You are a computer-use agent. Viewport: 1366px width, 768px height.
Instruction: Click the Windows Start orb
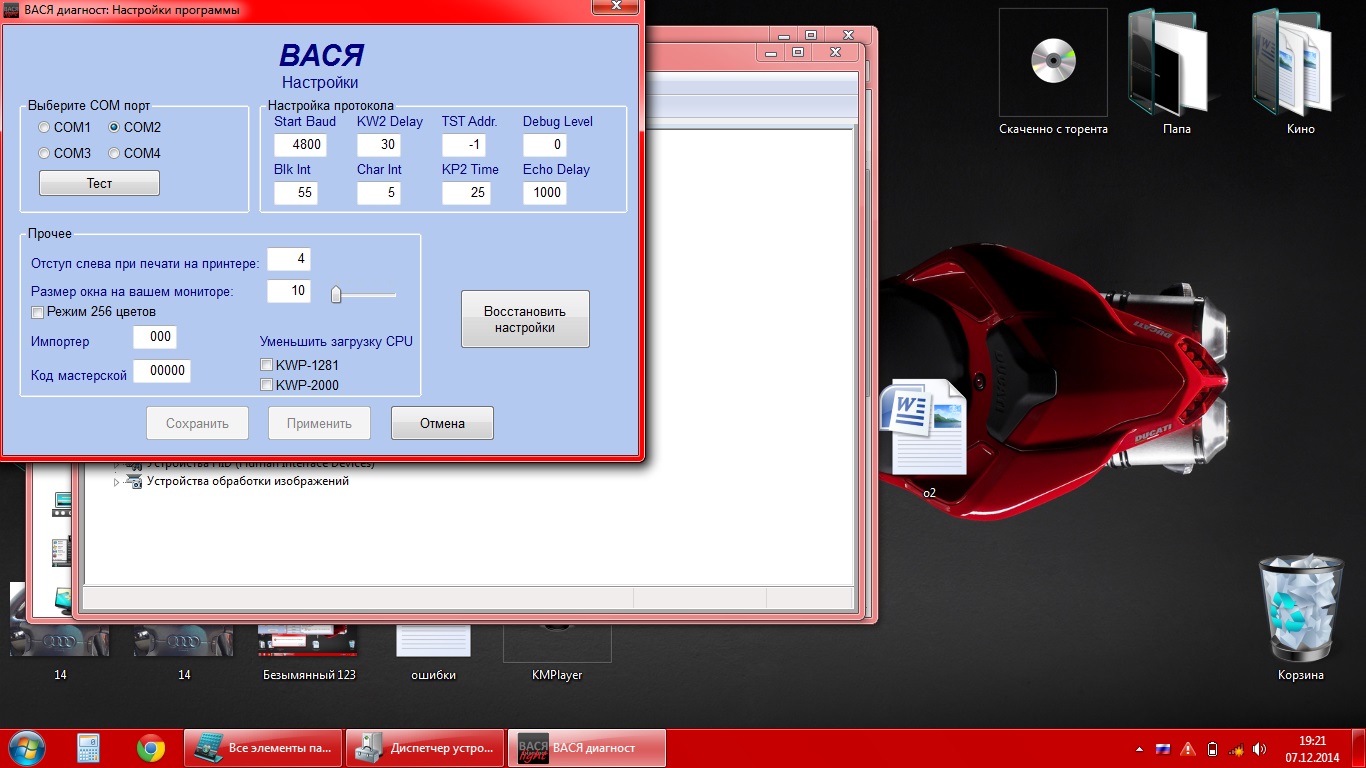click(25, 748)
